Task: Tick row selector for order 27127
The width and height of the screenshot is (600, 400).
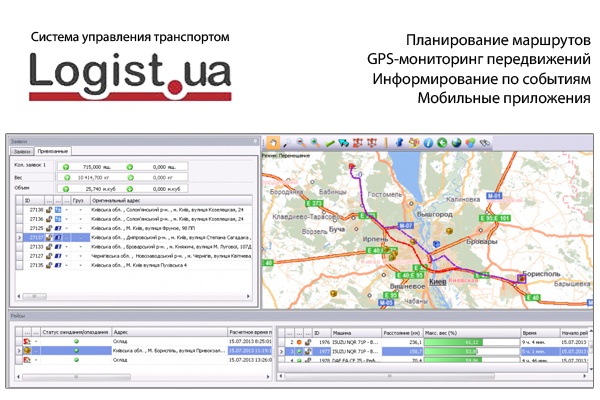Action: point(19,256)
